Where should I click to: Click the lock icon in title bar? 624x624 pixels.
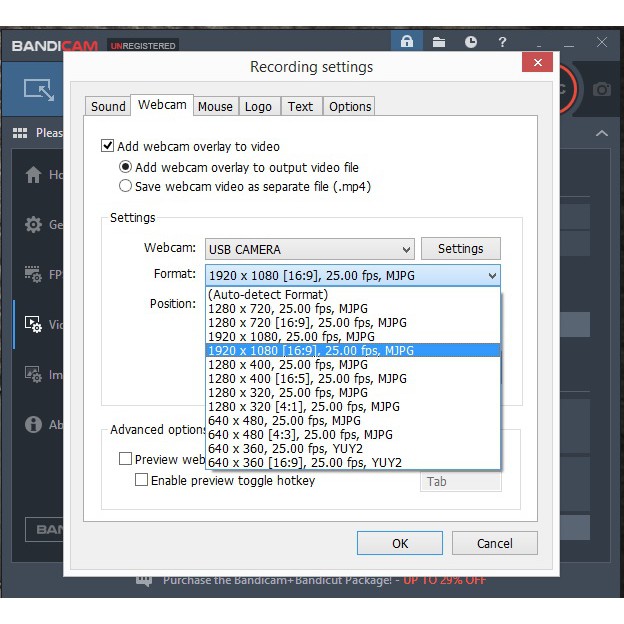coord(406,42)
